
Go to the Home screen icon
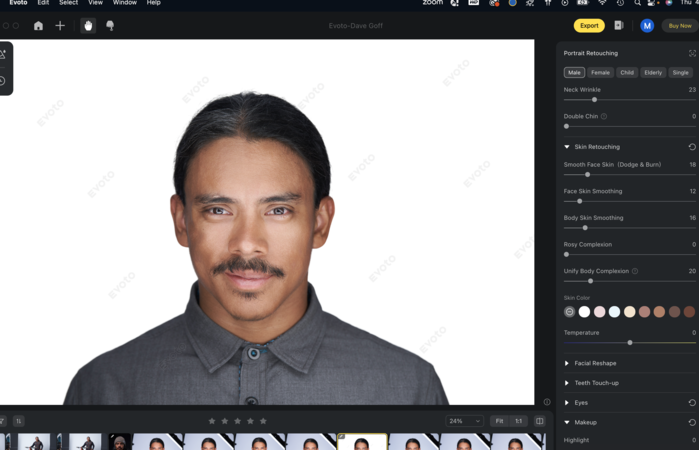(x=38, y=26)
